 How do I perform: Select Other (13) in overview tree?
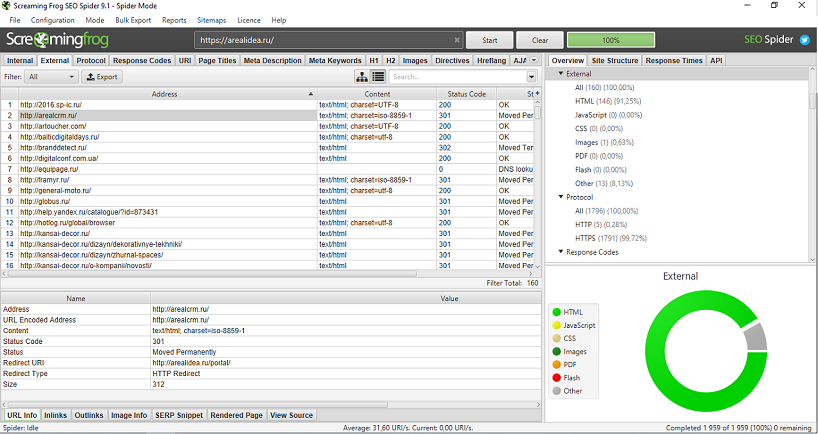click(x=604, y=184)
